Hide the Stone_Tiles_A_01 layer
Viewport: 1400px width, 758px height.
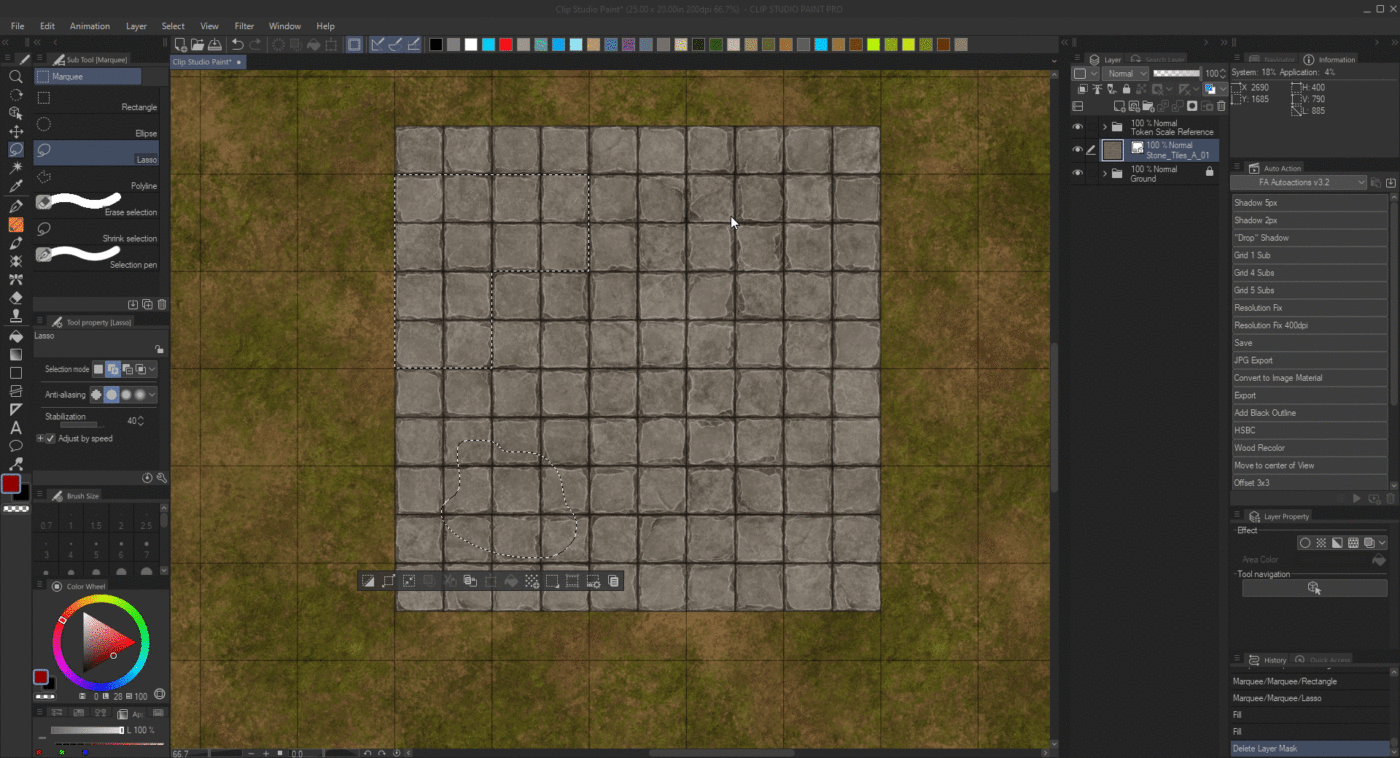pyautogui.click(x=1077, y=150)
